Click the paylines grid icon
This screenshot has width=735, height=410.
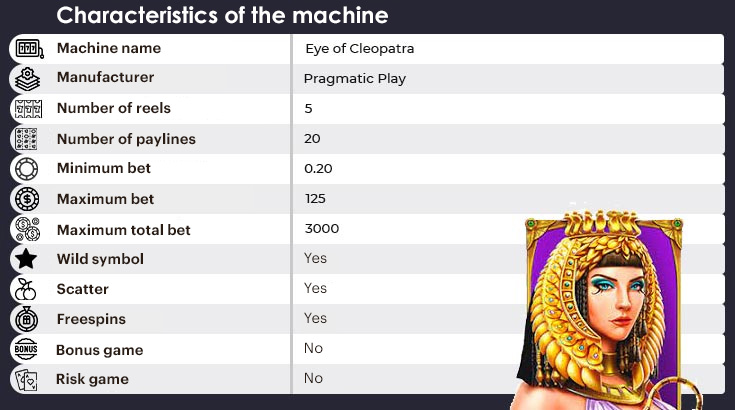pyautogui.click(x=26, y=139)
